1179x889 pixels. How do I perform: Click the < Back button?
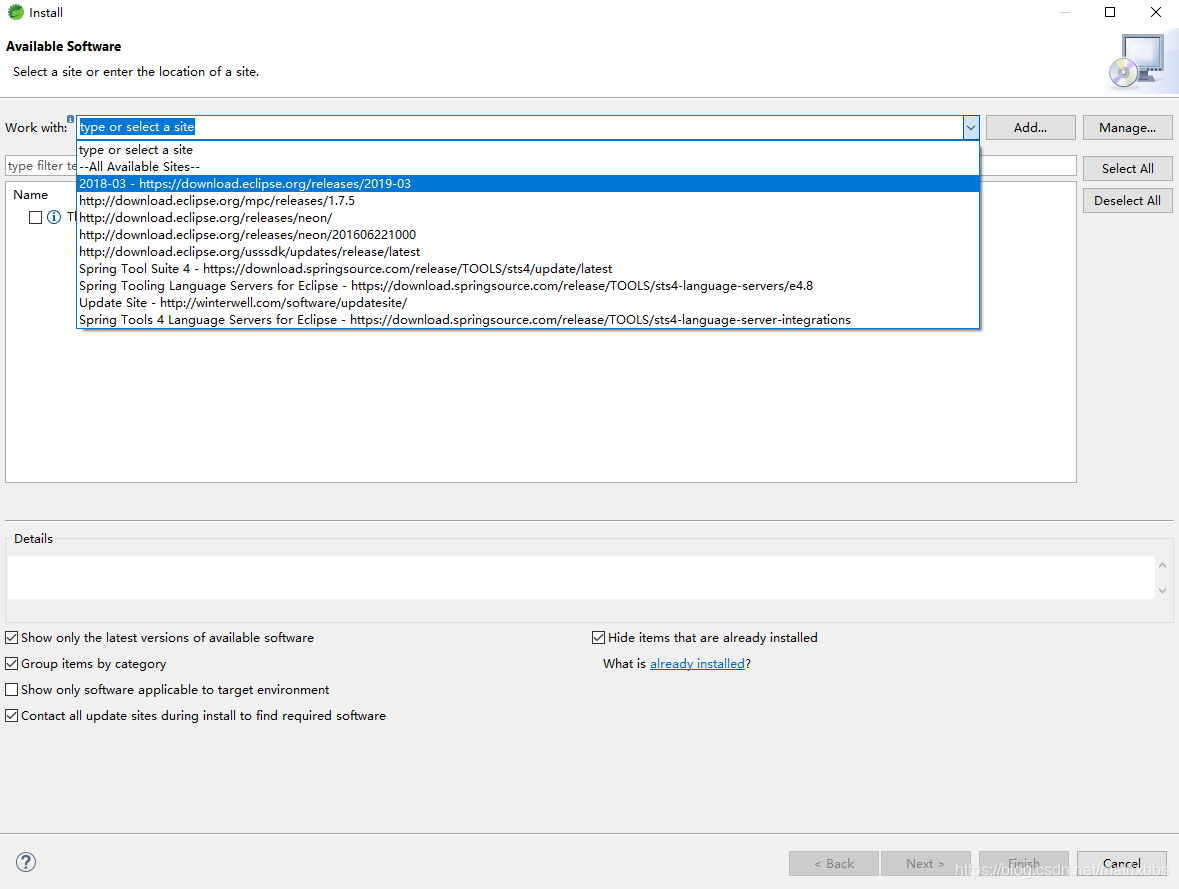coord(834,863)
